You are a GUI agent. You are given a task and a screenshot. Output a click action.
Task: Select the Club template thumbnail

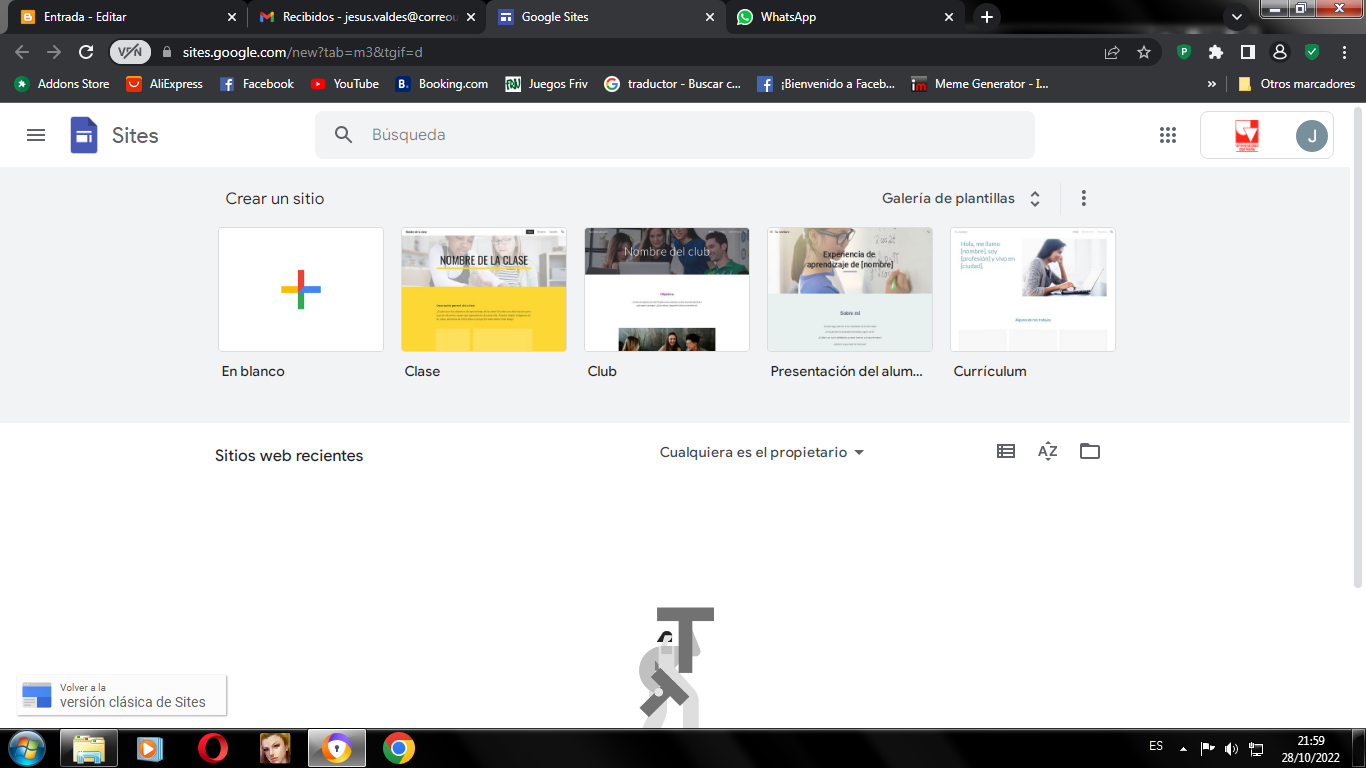point(667,289)
